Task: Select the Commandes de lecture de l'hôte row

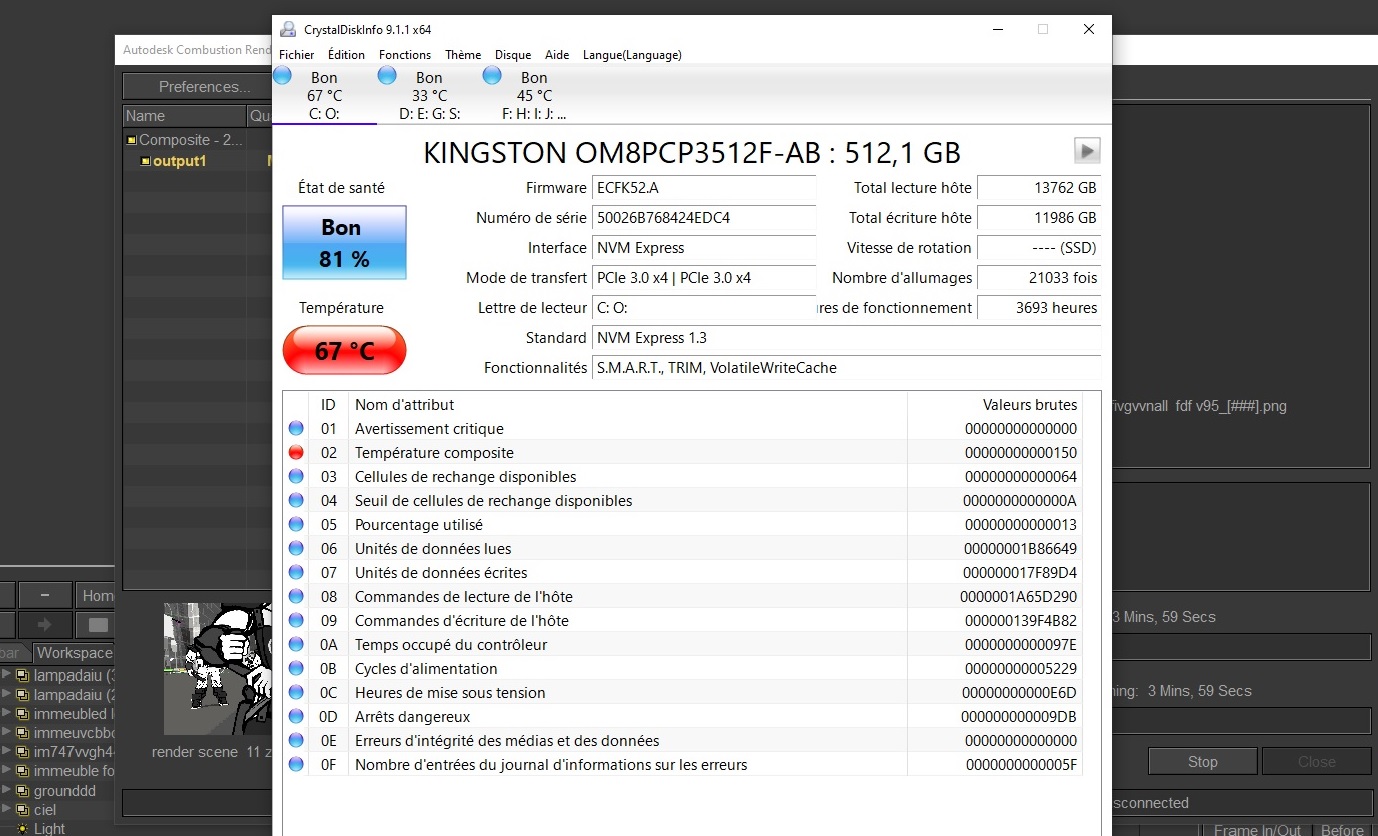Action: point(683,596)
